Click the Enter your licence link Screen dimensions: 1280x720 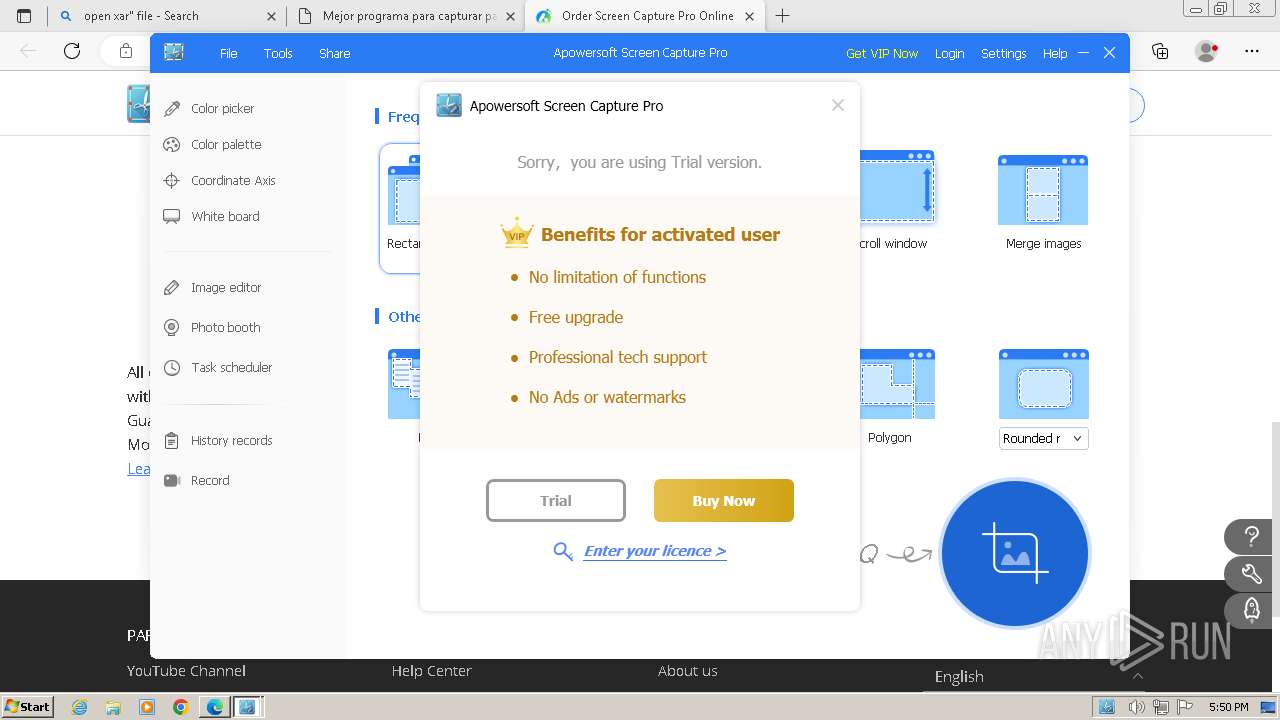[x=655, y=551]
